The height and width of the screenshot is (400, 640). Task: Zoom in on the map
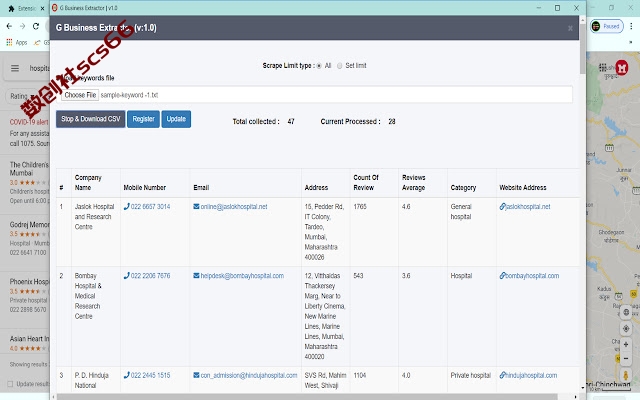click(626, 344)
